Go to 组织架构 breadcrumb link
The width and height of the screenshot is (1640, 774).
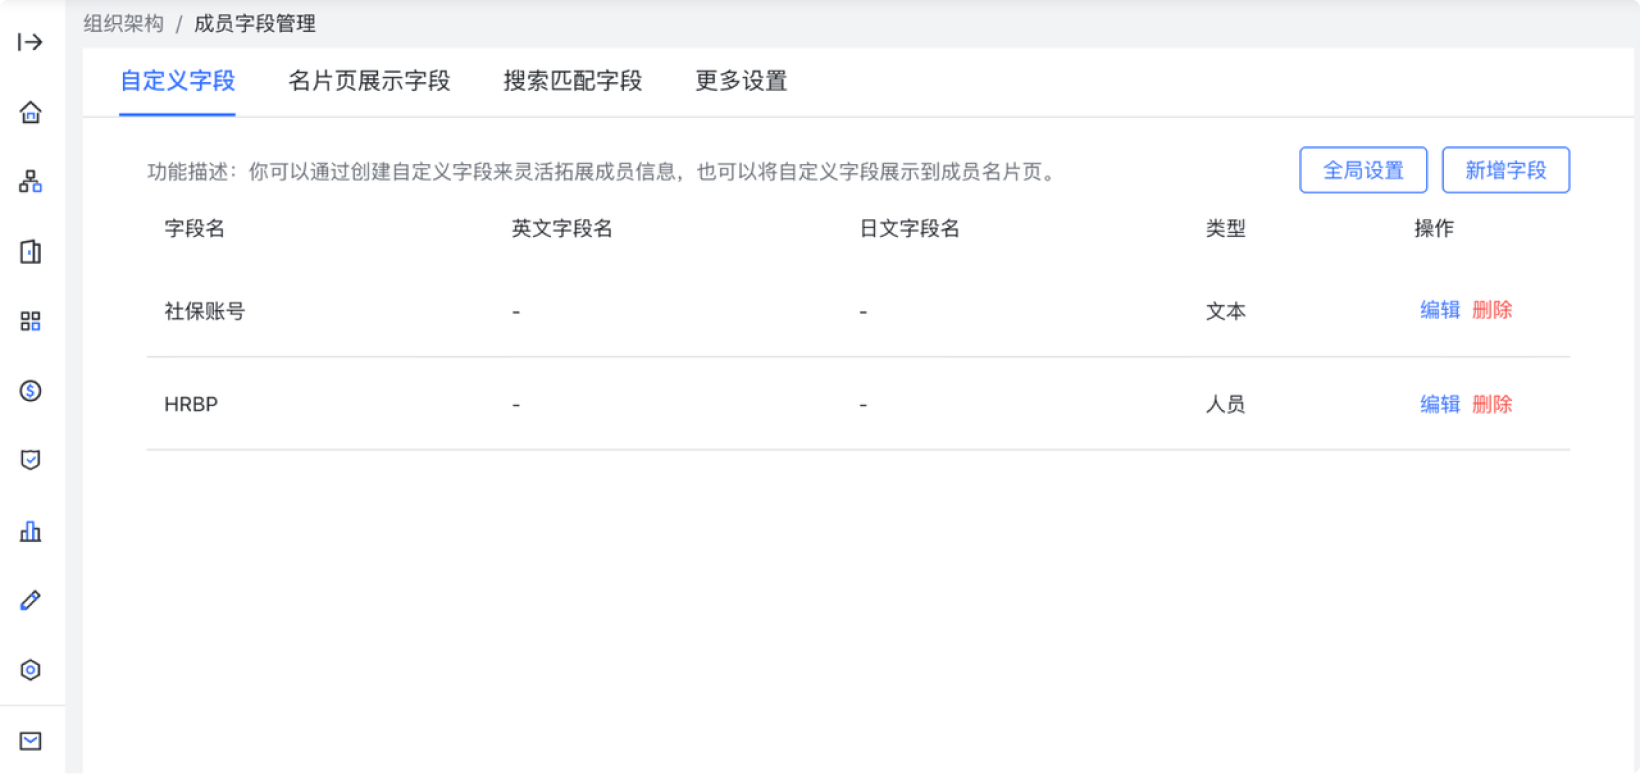(123, 24)
